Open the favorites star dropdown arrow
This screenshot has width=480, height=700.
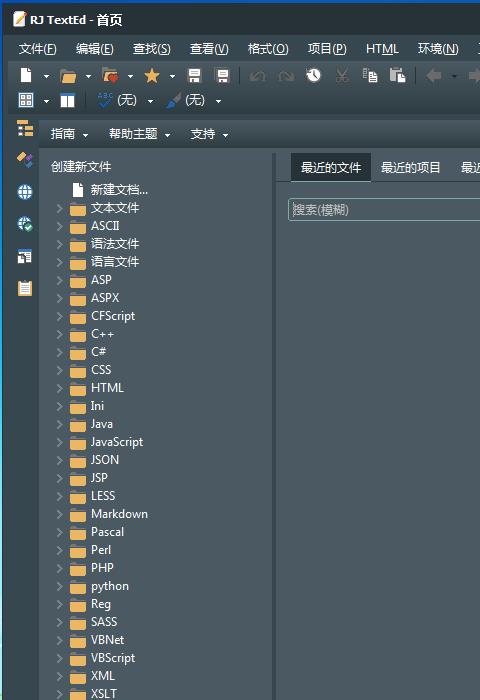coord(172,76)
